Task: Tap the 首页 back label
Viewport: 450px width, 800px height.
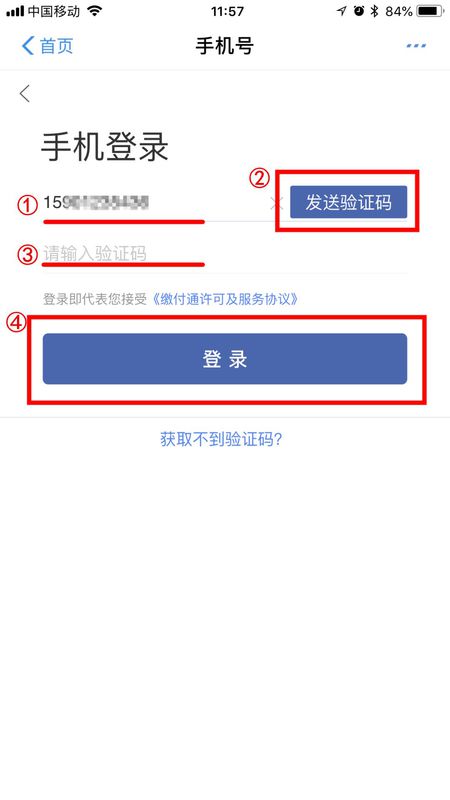Action: 57,46
